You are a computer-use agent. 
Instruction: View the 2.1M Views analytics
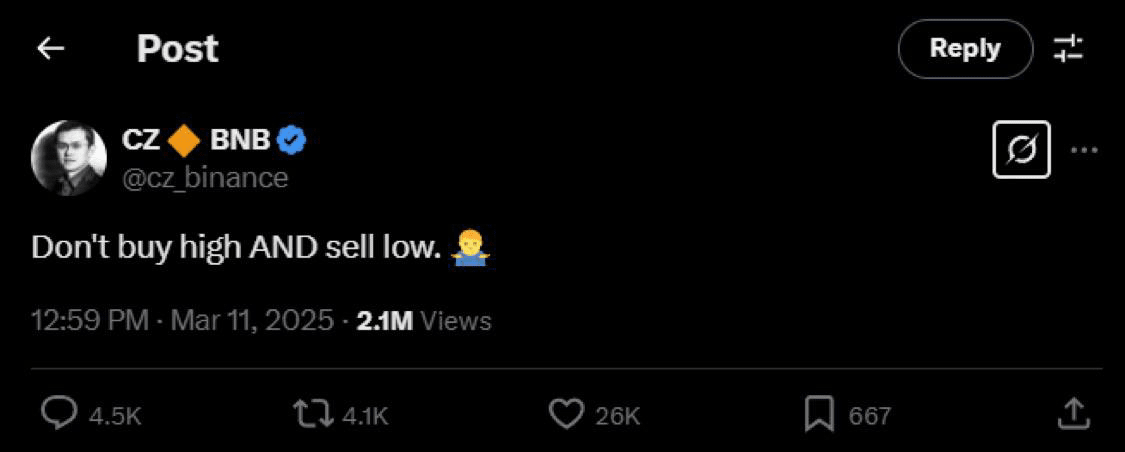pyautogui.click(x=424, y=321)
